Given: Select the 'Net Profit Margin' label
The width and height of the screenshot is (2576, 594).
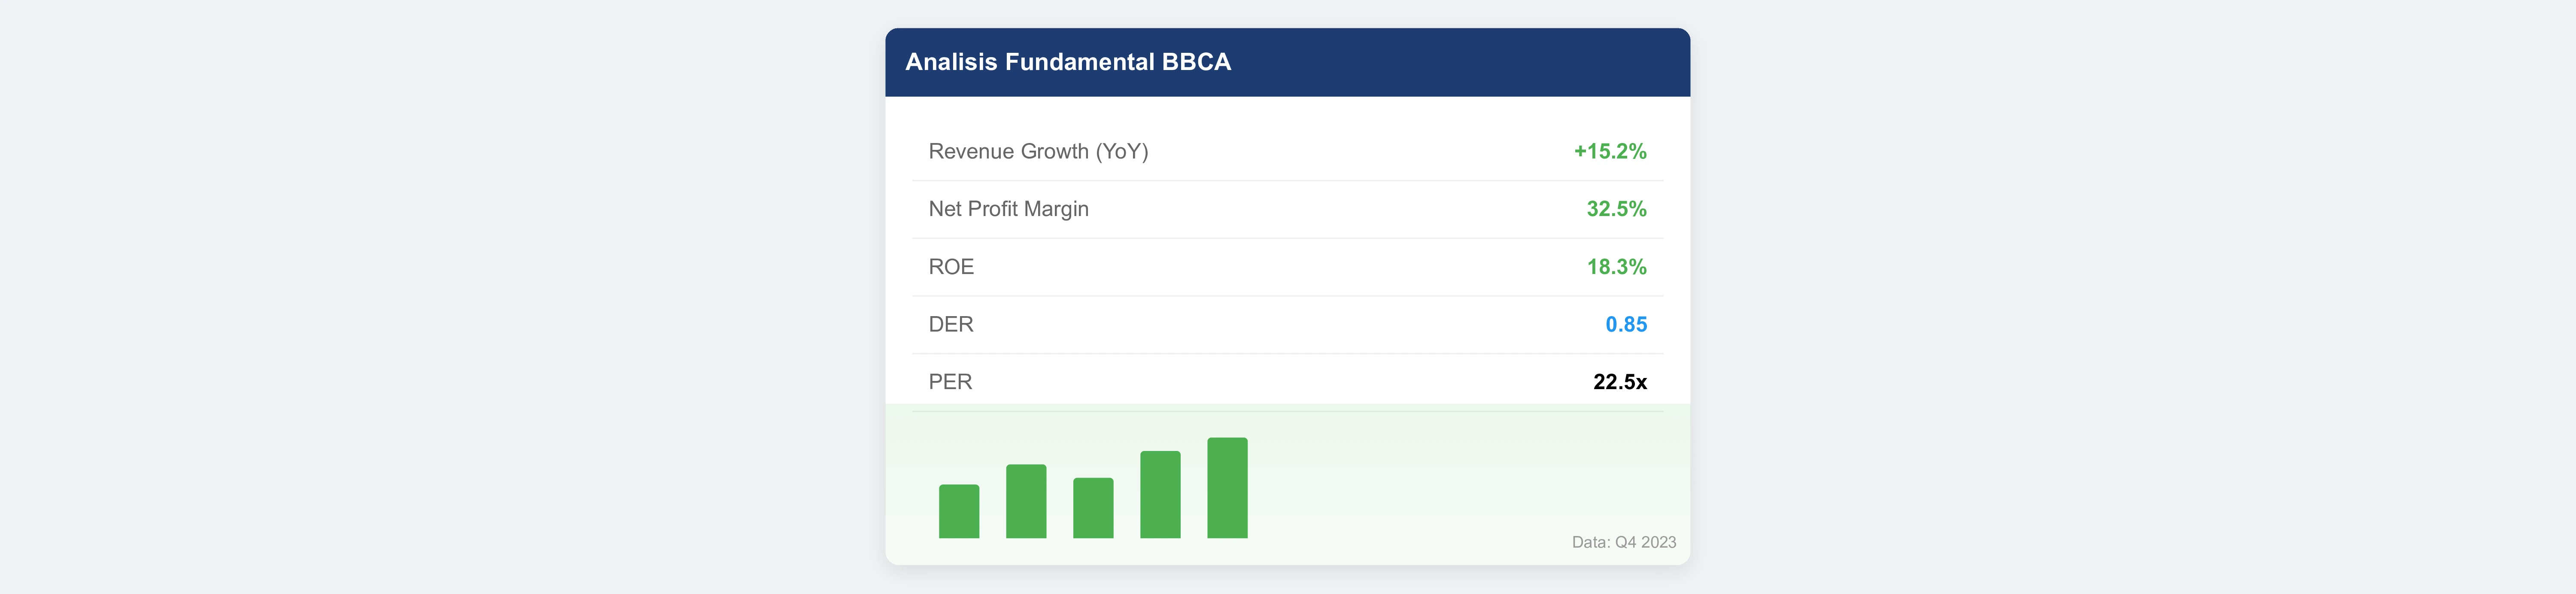Looking at the screenshot, I should (1008, 209).
